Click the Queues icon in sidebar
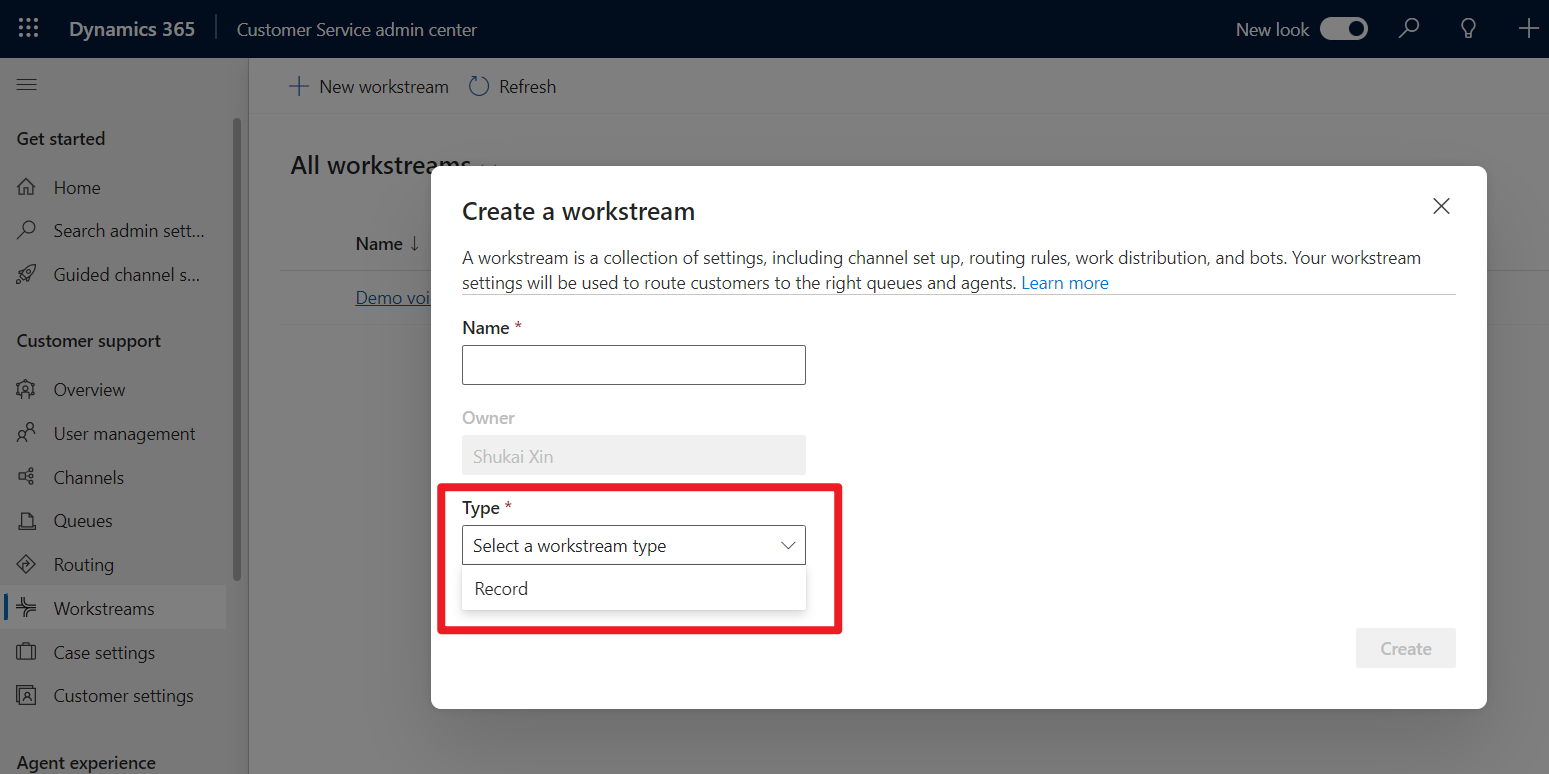The height and width of the screenshot is (774, 1549). pos(27,521)
